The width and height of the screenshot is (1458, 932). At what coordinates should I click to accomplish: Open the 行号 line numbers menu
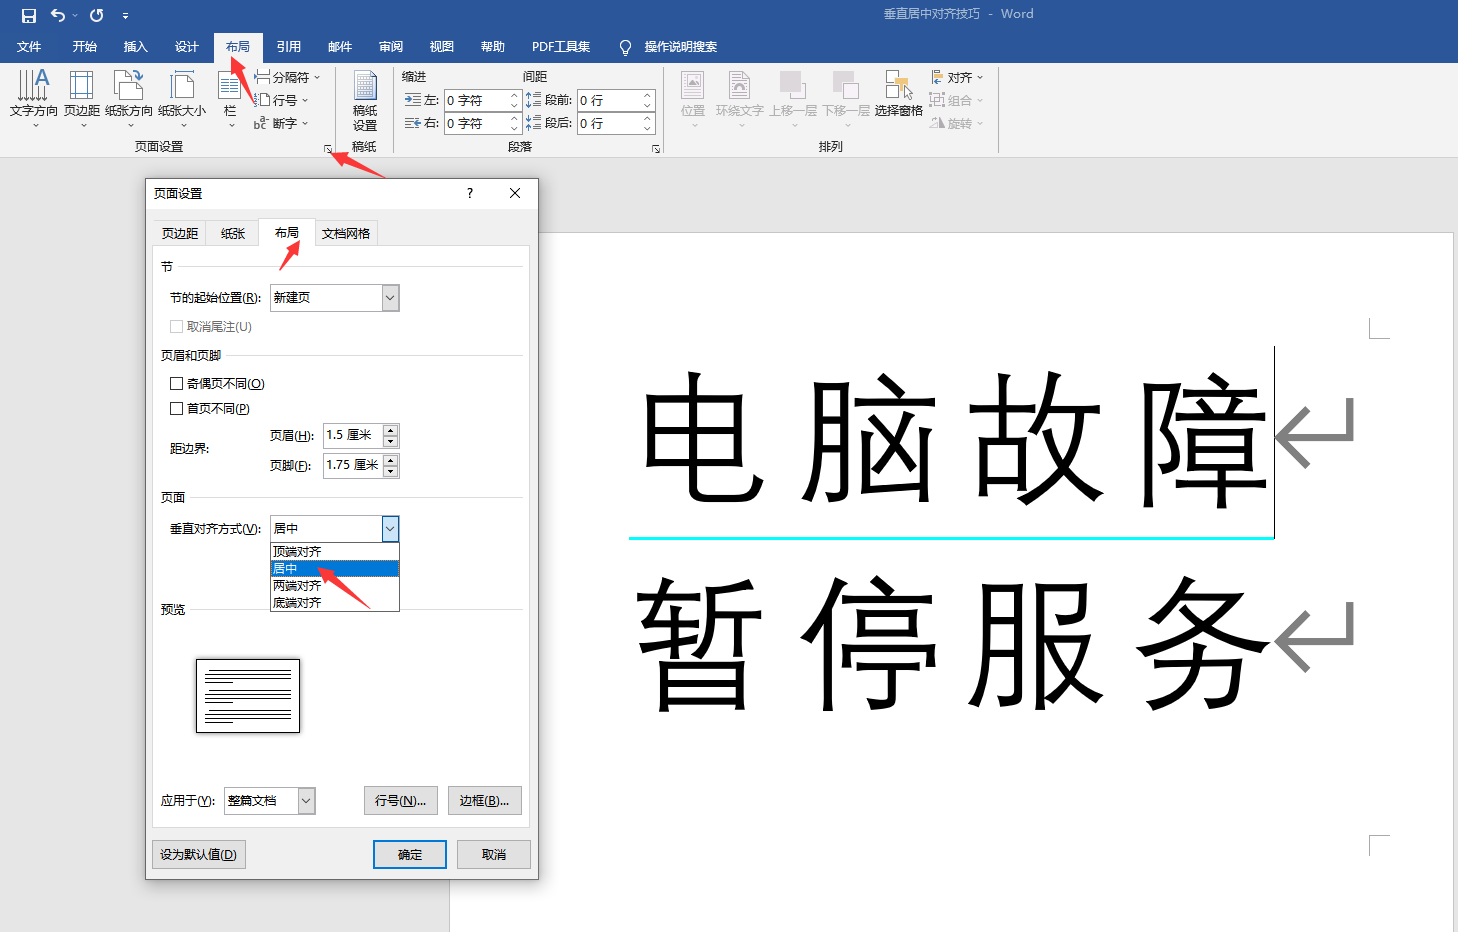pyautogui.click(x=281, y=100)
